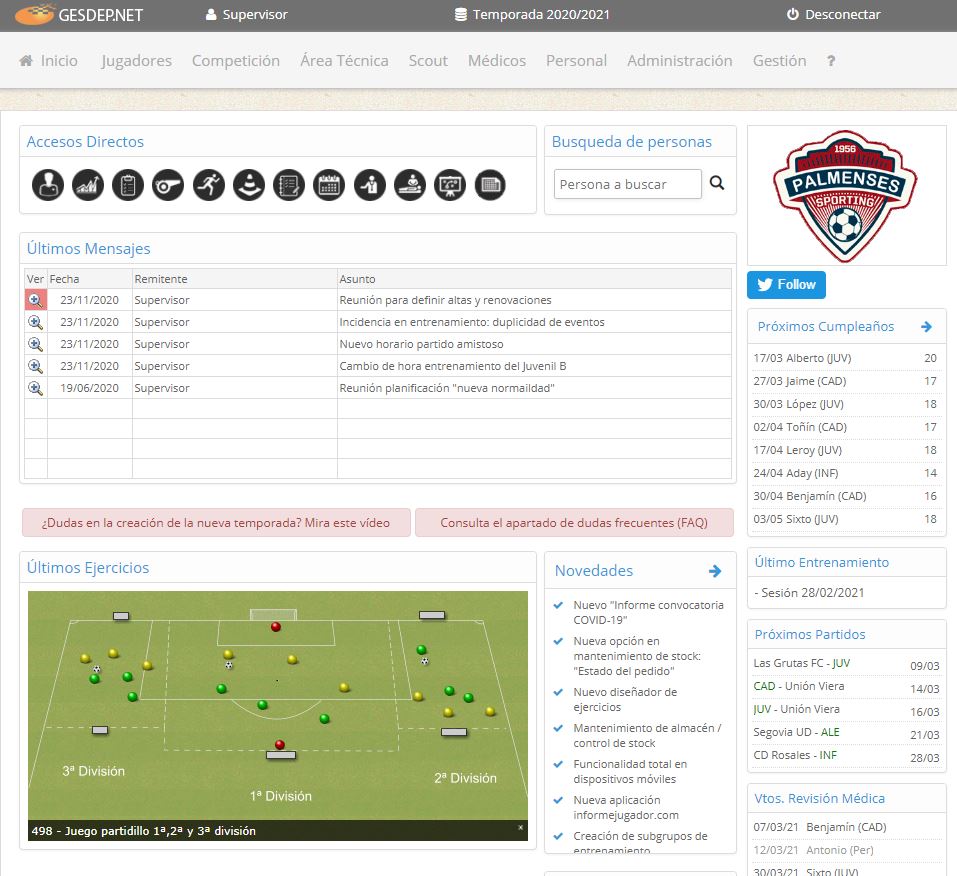Viewport: 957px width, 876px height.
Task: Click the physiotherapy (massage table) shortcut icon
Action: pyautogui.click(x=410, y=185)
